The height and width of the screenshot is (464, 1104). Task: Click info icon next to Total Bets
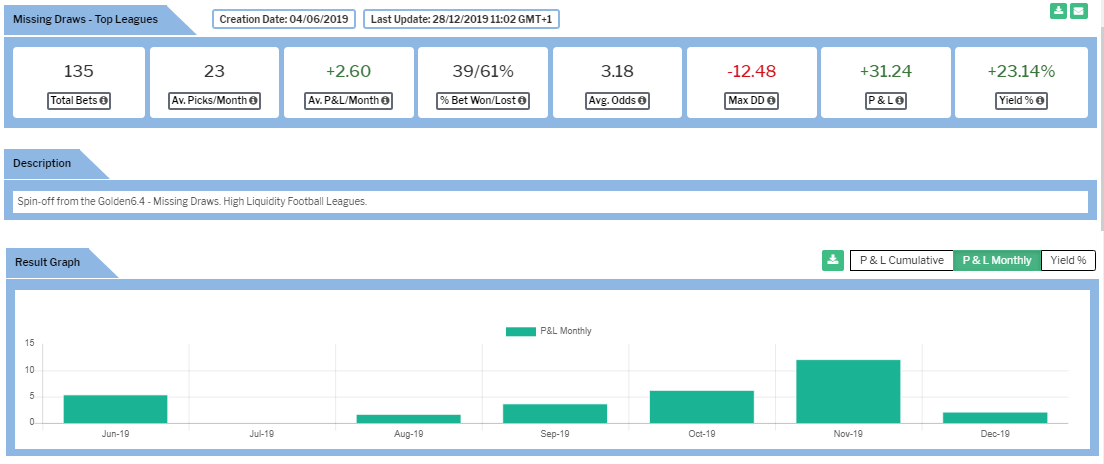(x=104, y=101)
